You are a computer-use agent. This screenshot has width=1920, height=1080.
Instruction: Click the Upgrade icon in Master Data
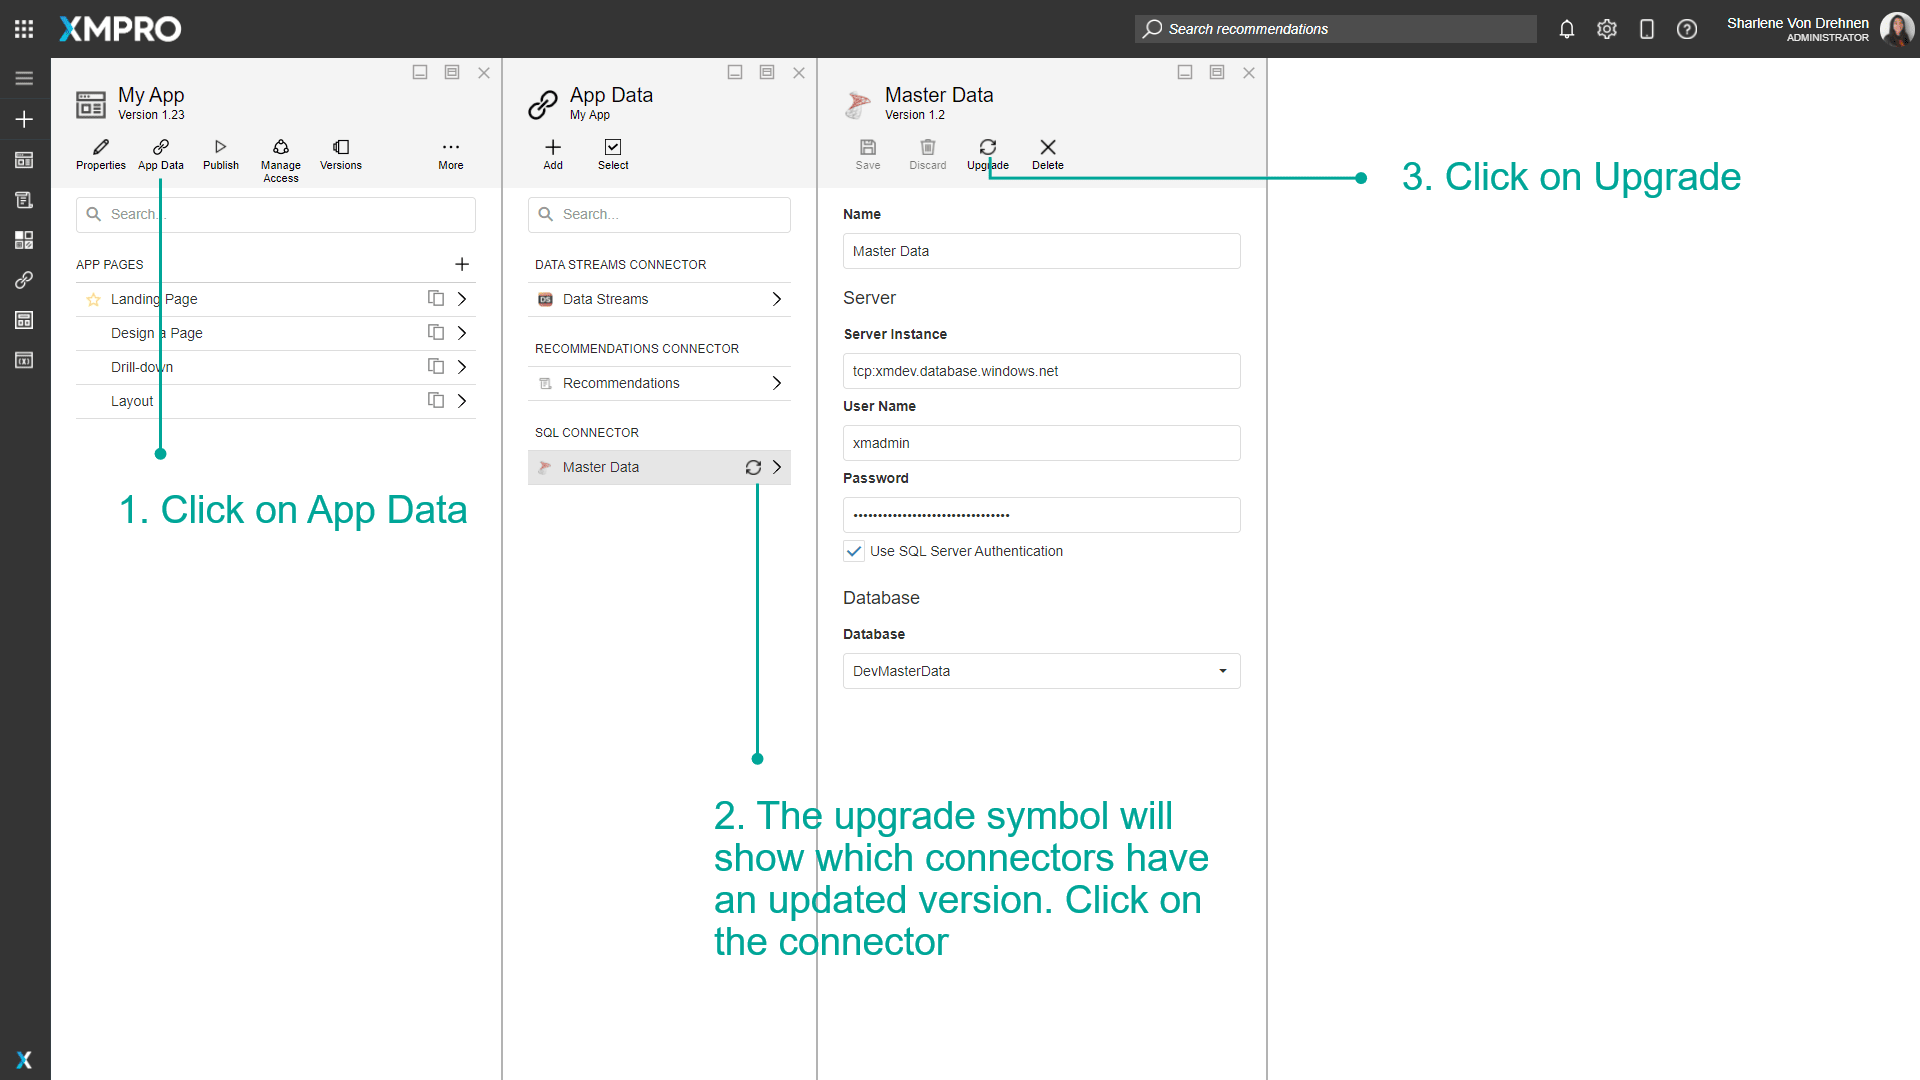pyautogui.click(x=987, y=148)
